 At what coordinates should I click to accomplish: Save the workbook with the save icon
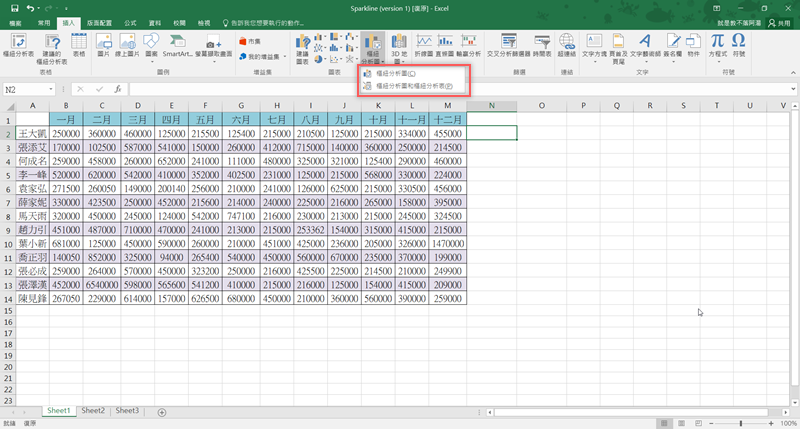14,7
